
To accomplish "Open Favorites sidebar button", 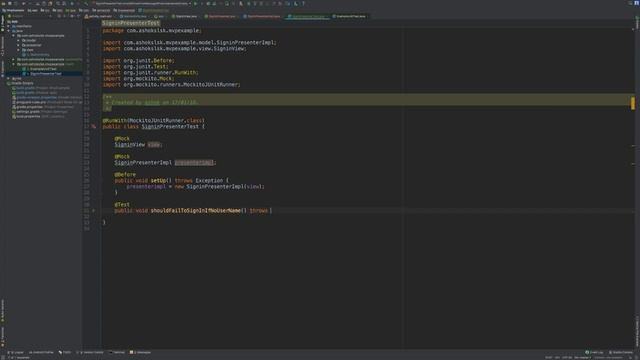I will [2, 336].
